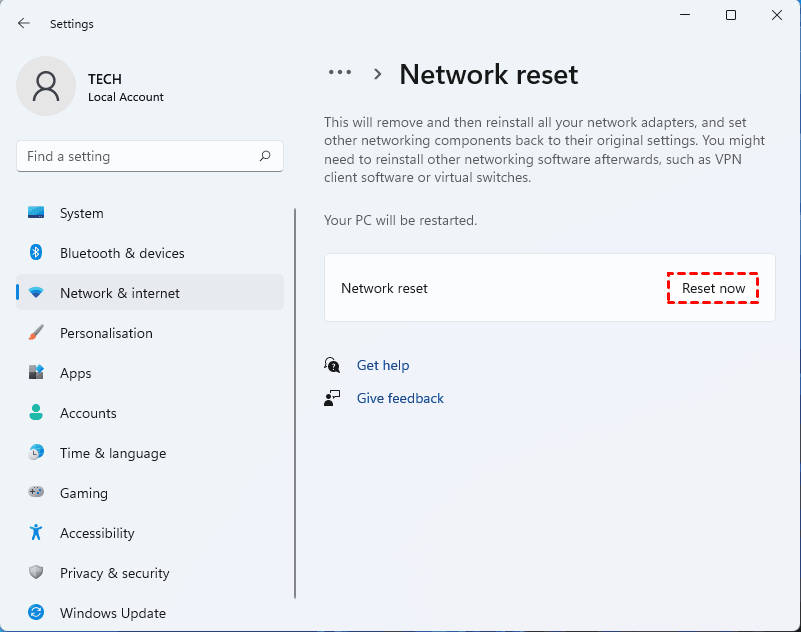Click the Accessibility figure icon

click(x=36, y=533)
